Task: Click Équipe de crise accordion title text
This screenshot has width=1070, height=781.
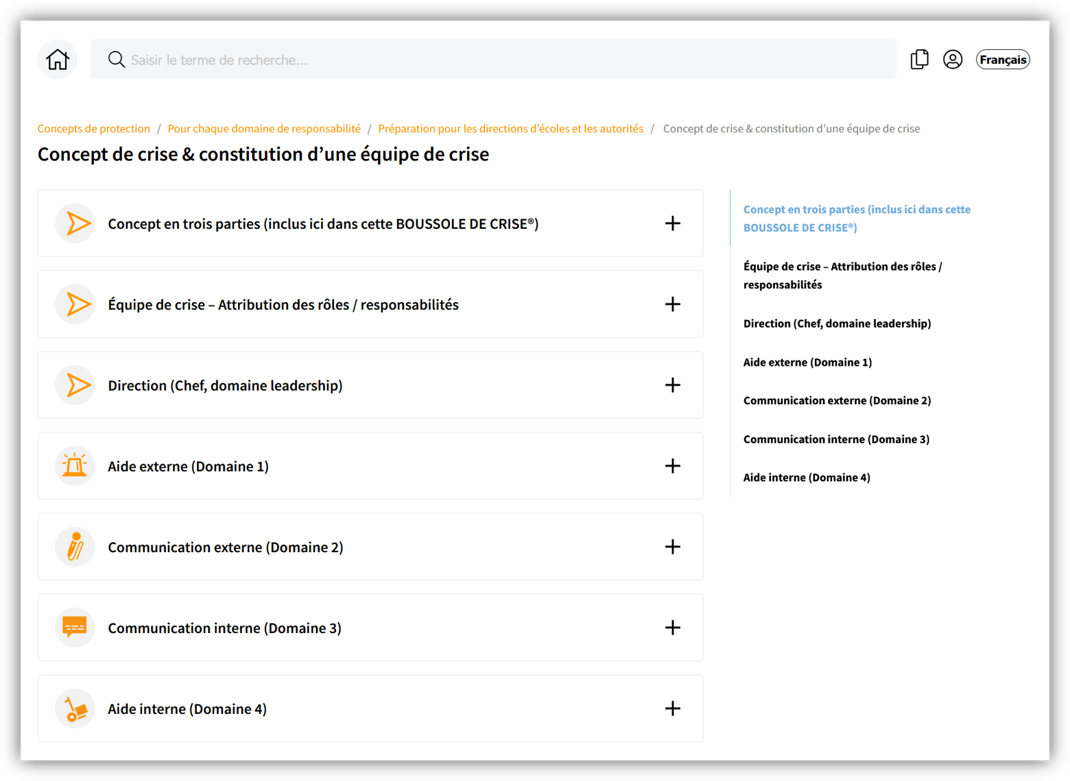Action: (x=283, y=304)
